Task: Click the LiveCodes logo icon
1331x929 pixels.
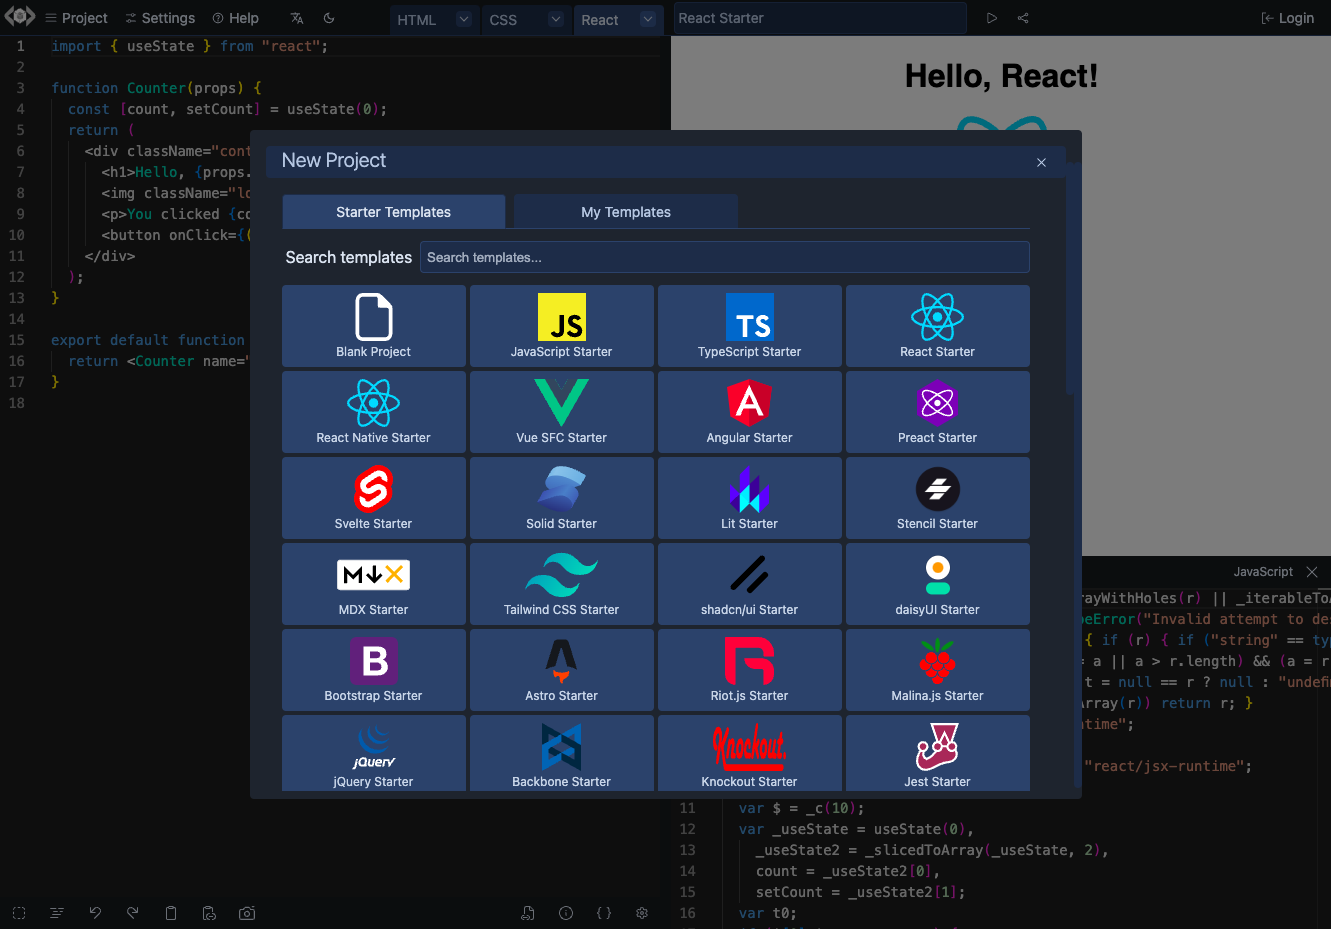Action: pos(19,16)
